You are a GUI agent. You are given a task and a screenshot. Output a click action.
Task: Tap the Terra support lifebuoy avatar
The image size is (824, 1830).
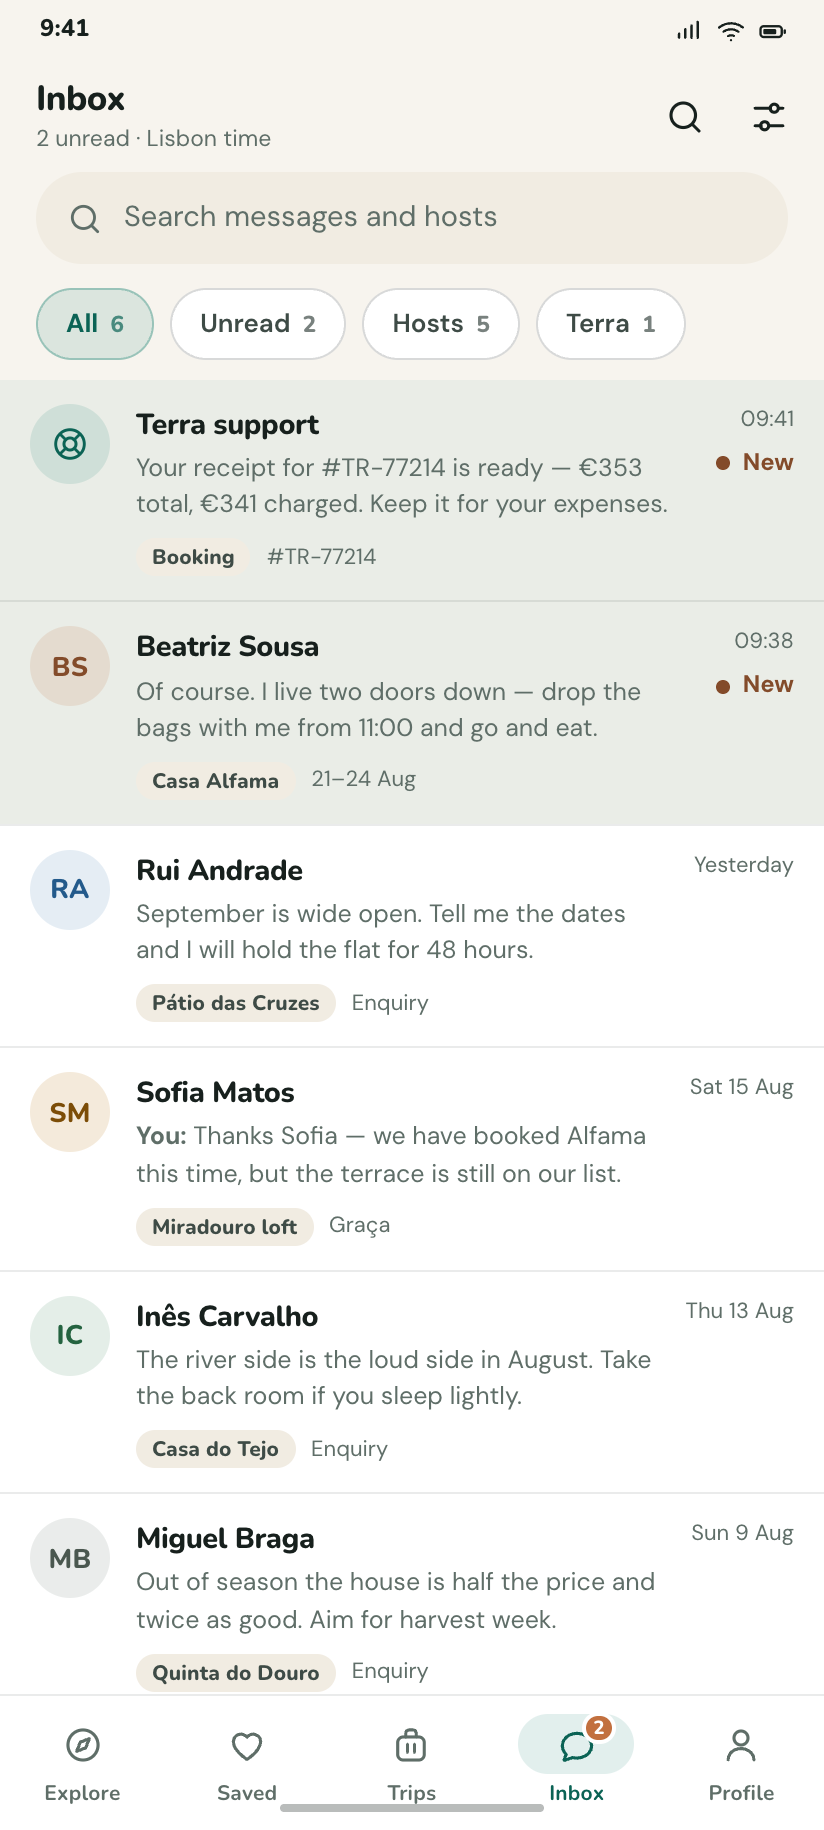coord(70,444)
